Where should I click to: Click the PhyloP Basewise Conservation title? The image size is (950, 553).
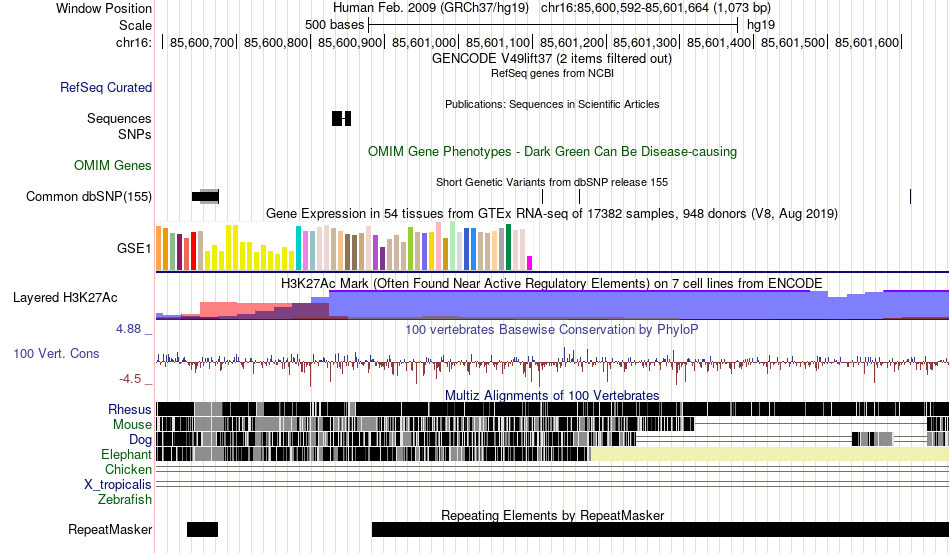(552, 329)
